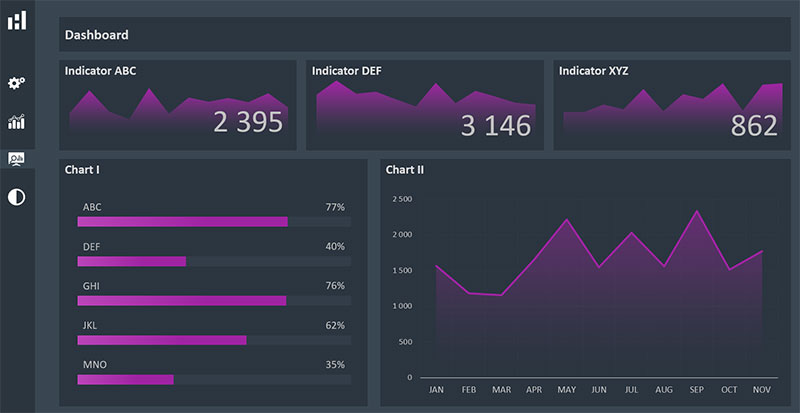
Task: Click the ABC progress bar at 77%
Action: (183, 222)
